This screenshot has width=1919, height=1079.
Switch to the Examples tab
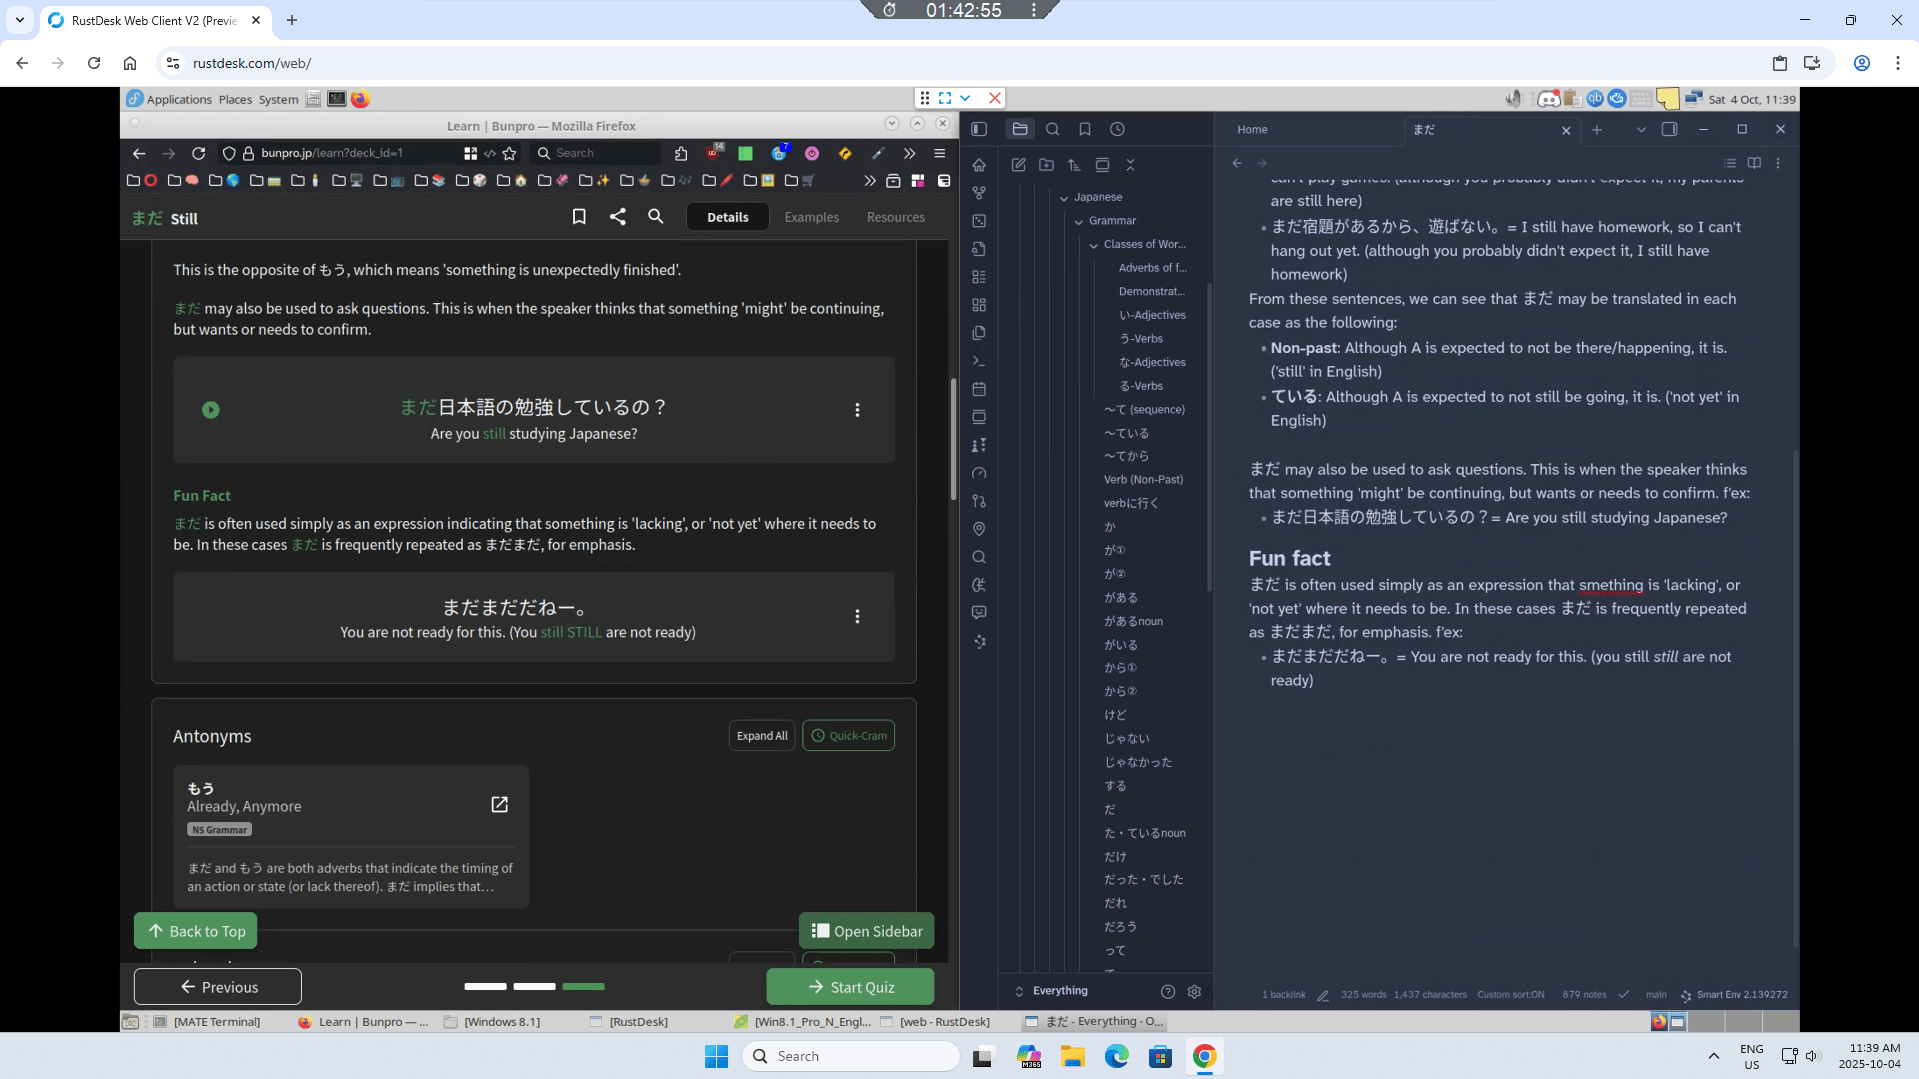pyautogui.click(x=811, y=217)
